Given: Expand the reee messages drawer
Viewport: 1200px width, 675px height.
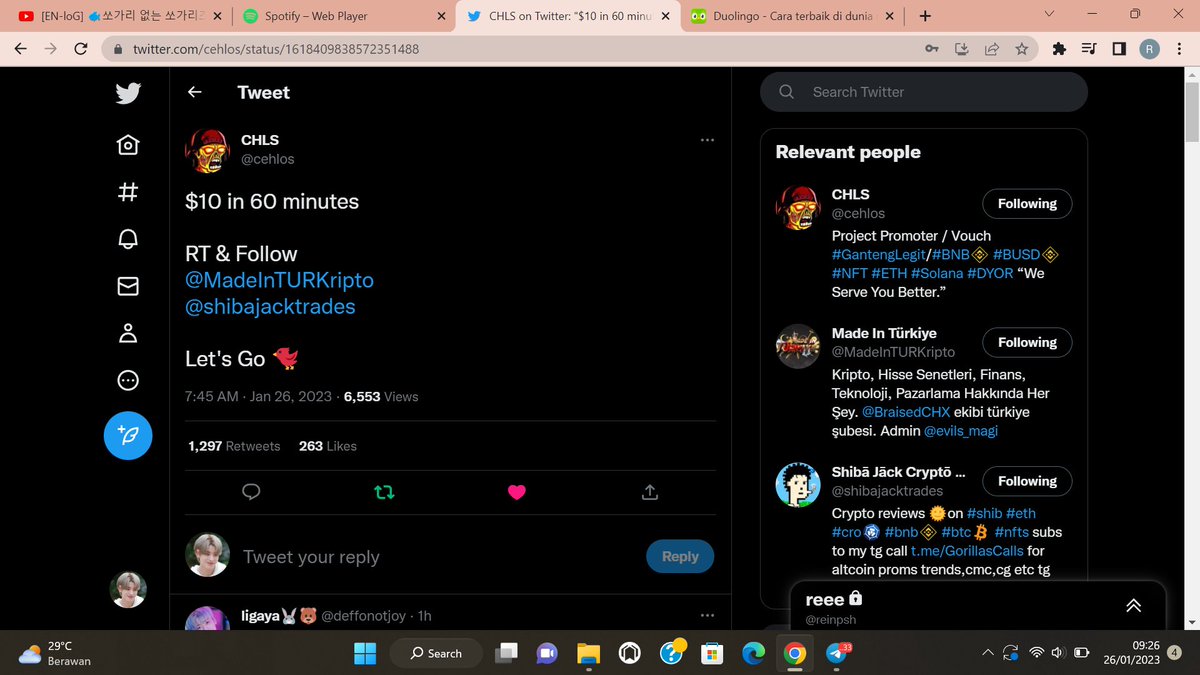Looking at the screenshot, I should pos(1133,605).
